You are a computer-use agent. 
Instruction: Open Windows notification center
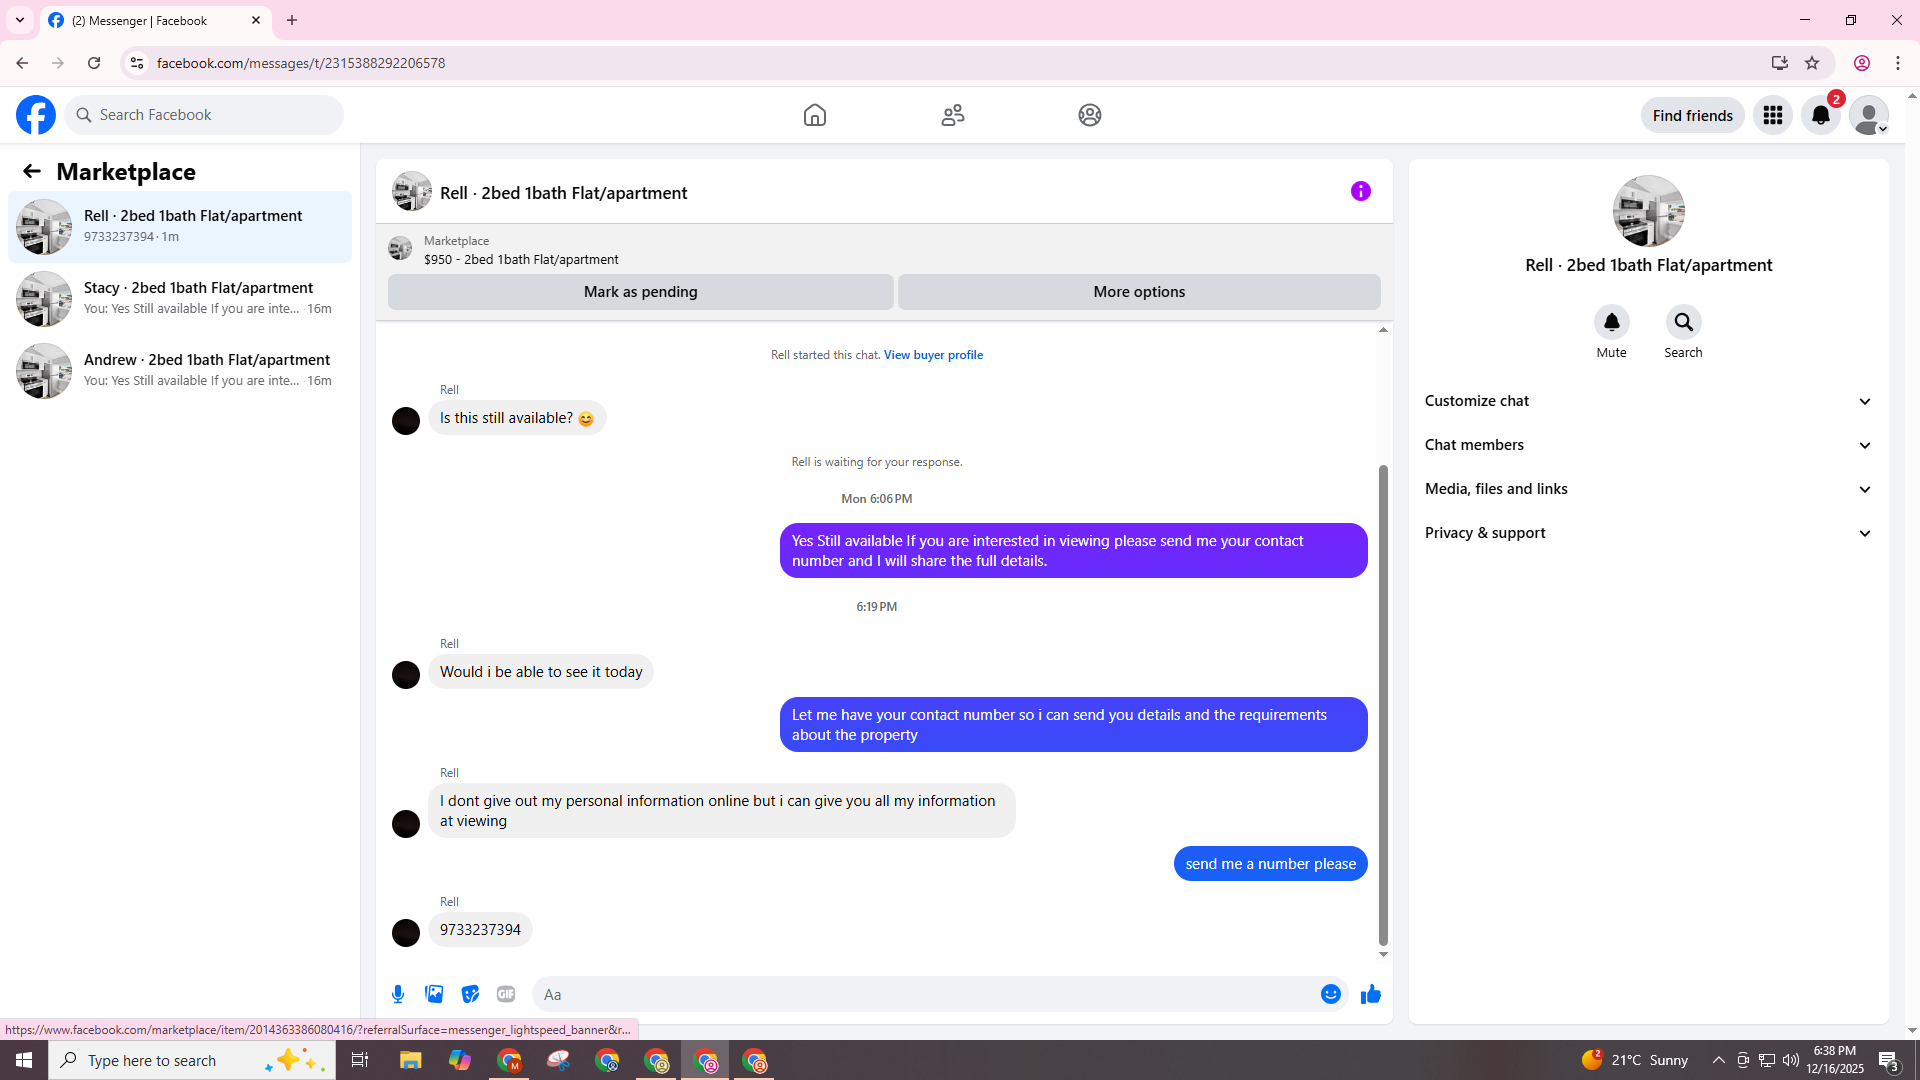[x=1889, y=1060]
